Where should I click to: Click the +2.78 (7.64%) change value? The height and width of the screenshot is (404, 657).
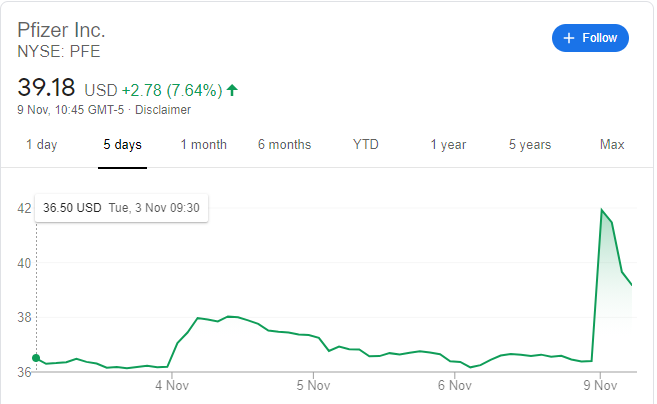point(172,90)
